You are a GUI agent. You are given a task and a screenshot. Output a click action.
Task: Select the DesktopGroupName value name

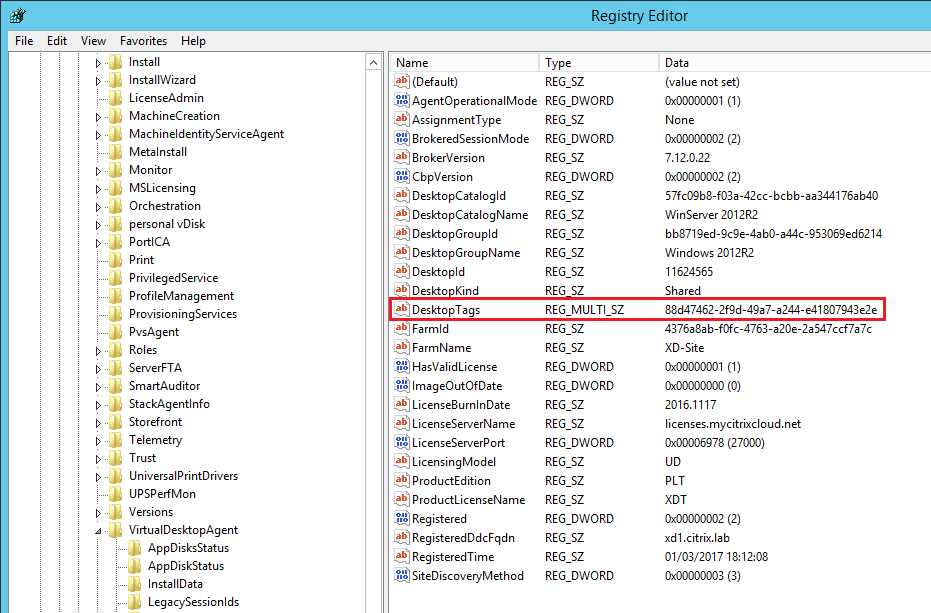click(x=466, y=253)
